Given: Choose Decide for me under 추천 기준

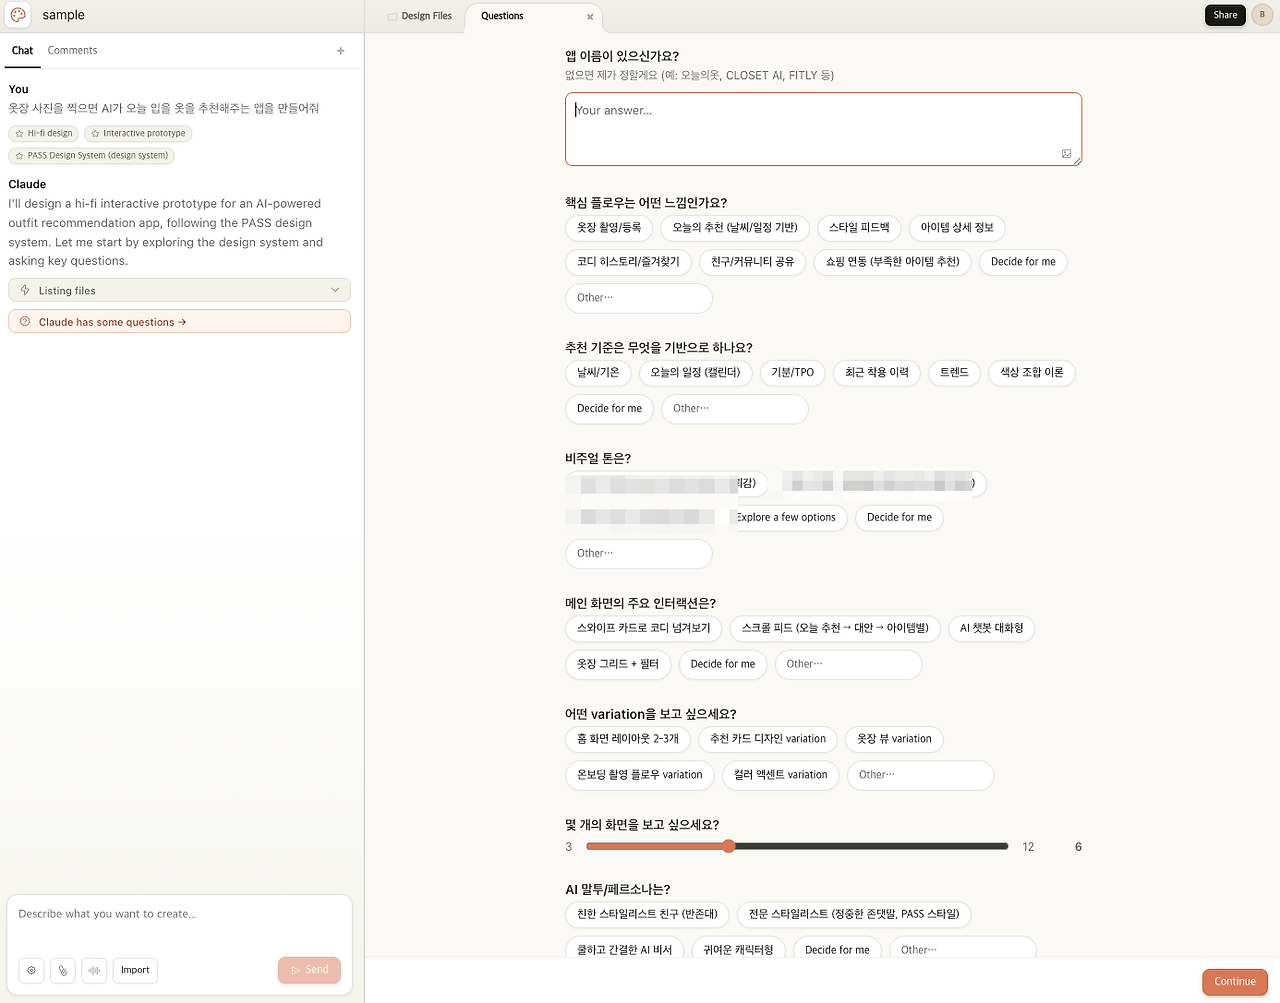Looking at the screenshot, I should [609, 409].
